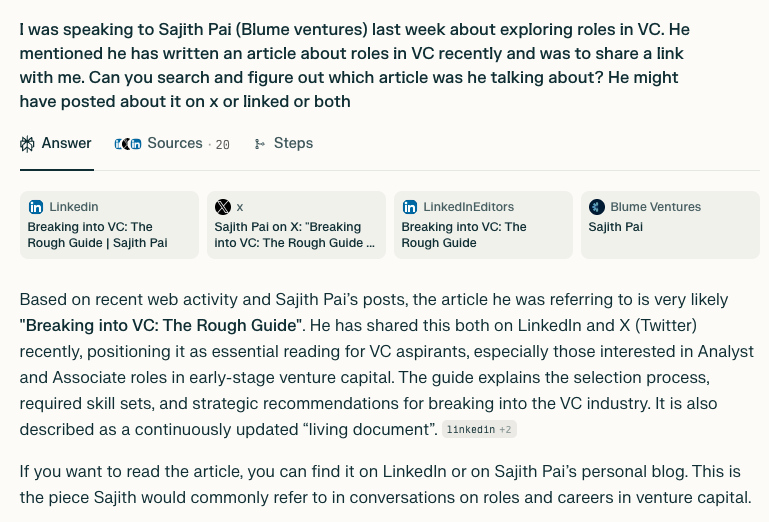Open Sajith Pai on X source card

[x=296, y=225]
